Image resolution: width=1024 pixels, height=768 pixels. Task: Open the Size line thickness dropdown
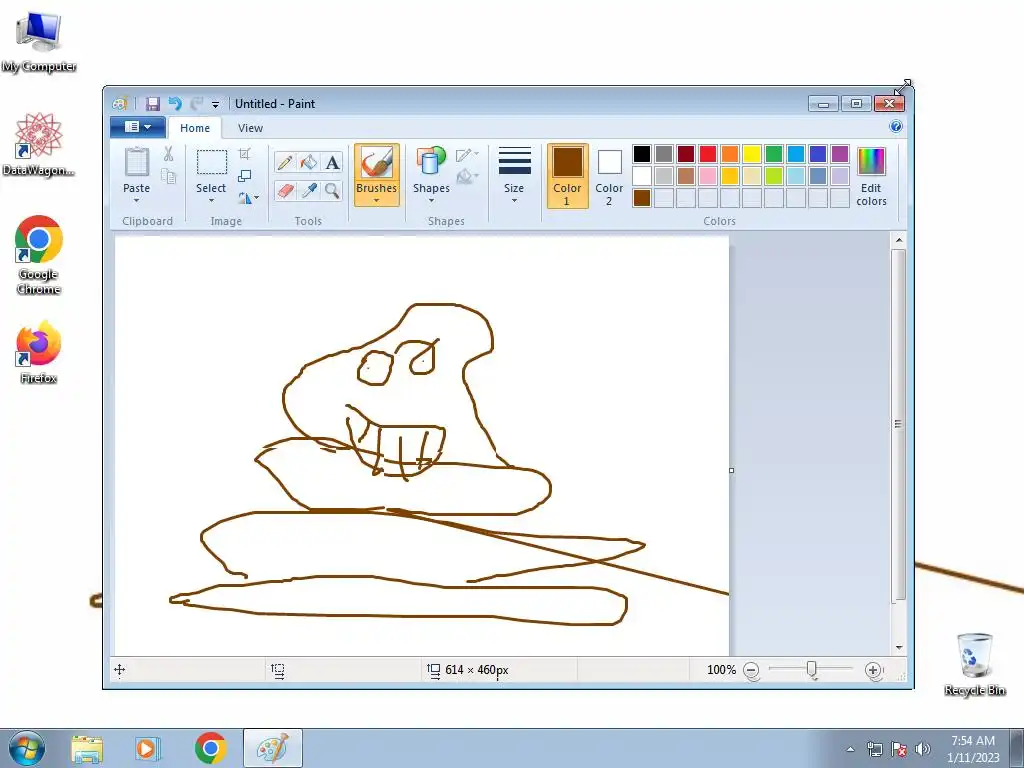[x=514, y=175]
